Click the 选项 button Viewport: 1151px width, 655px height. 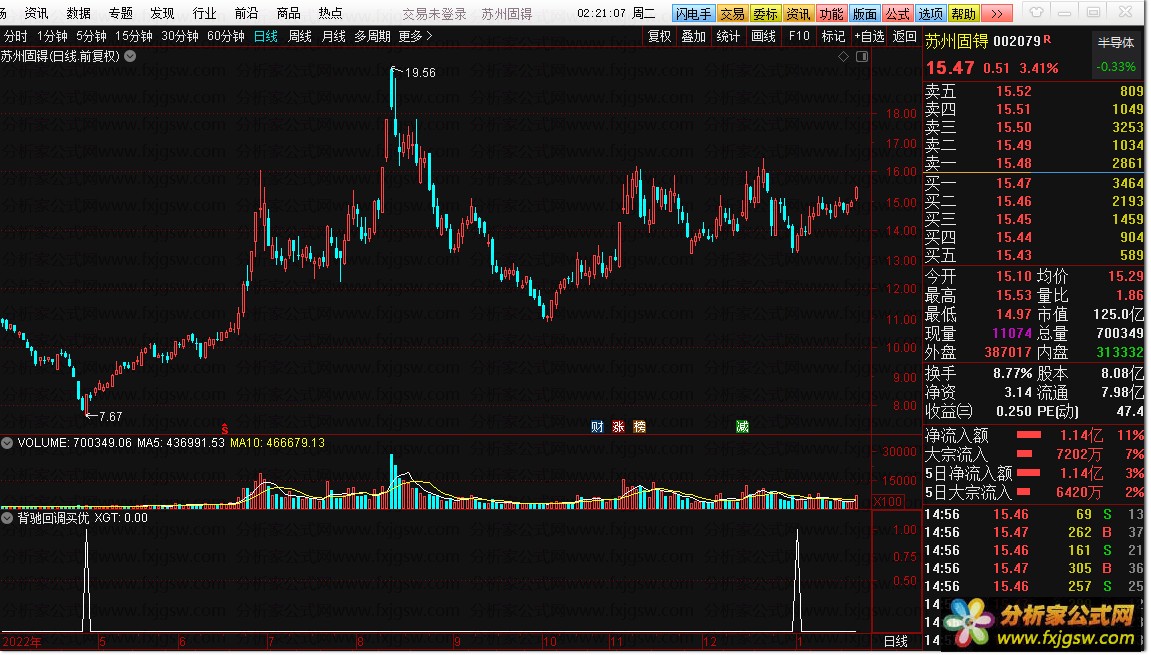(930, 13)
